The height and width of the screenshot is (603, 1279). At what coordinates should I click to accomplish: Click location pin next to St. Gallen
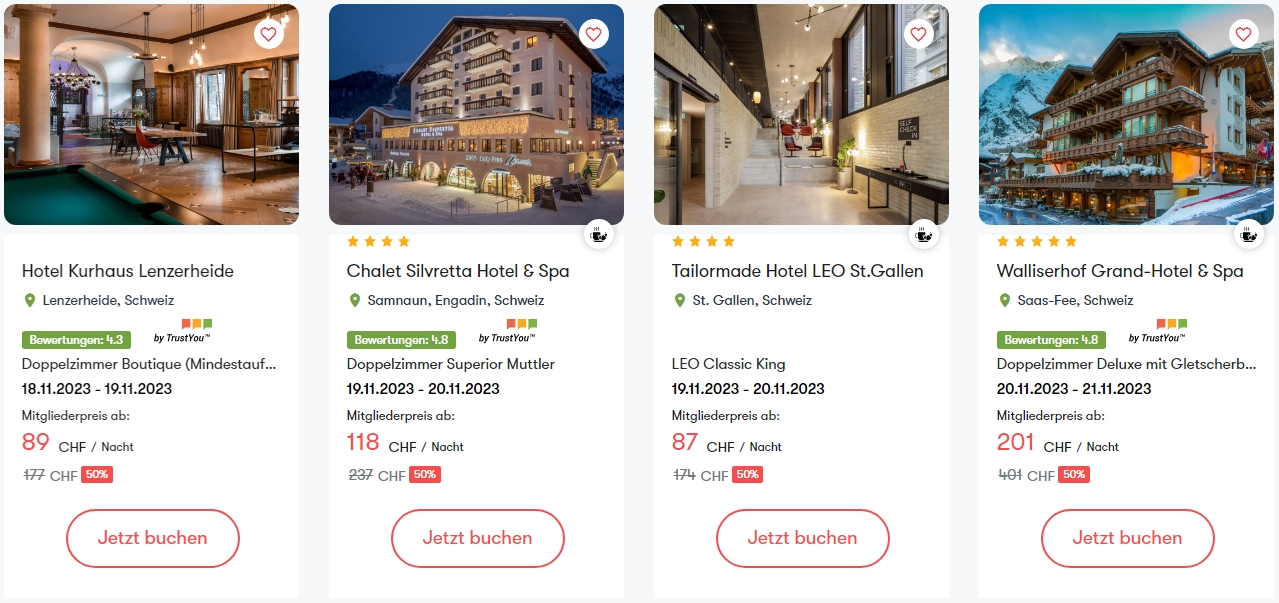click(680, 300)
